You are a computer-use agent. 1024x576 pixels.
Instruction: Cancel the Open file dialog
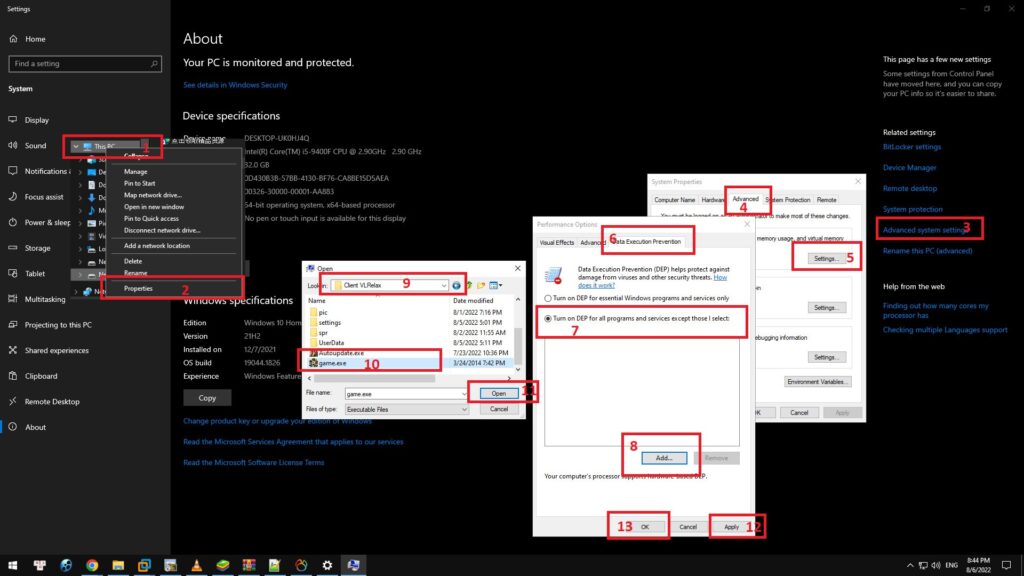(x=498, y=409)
